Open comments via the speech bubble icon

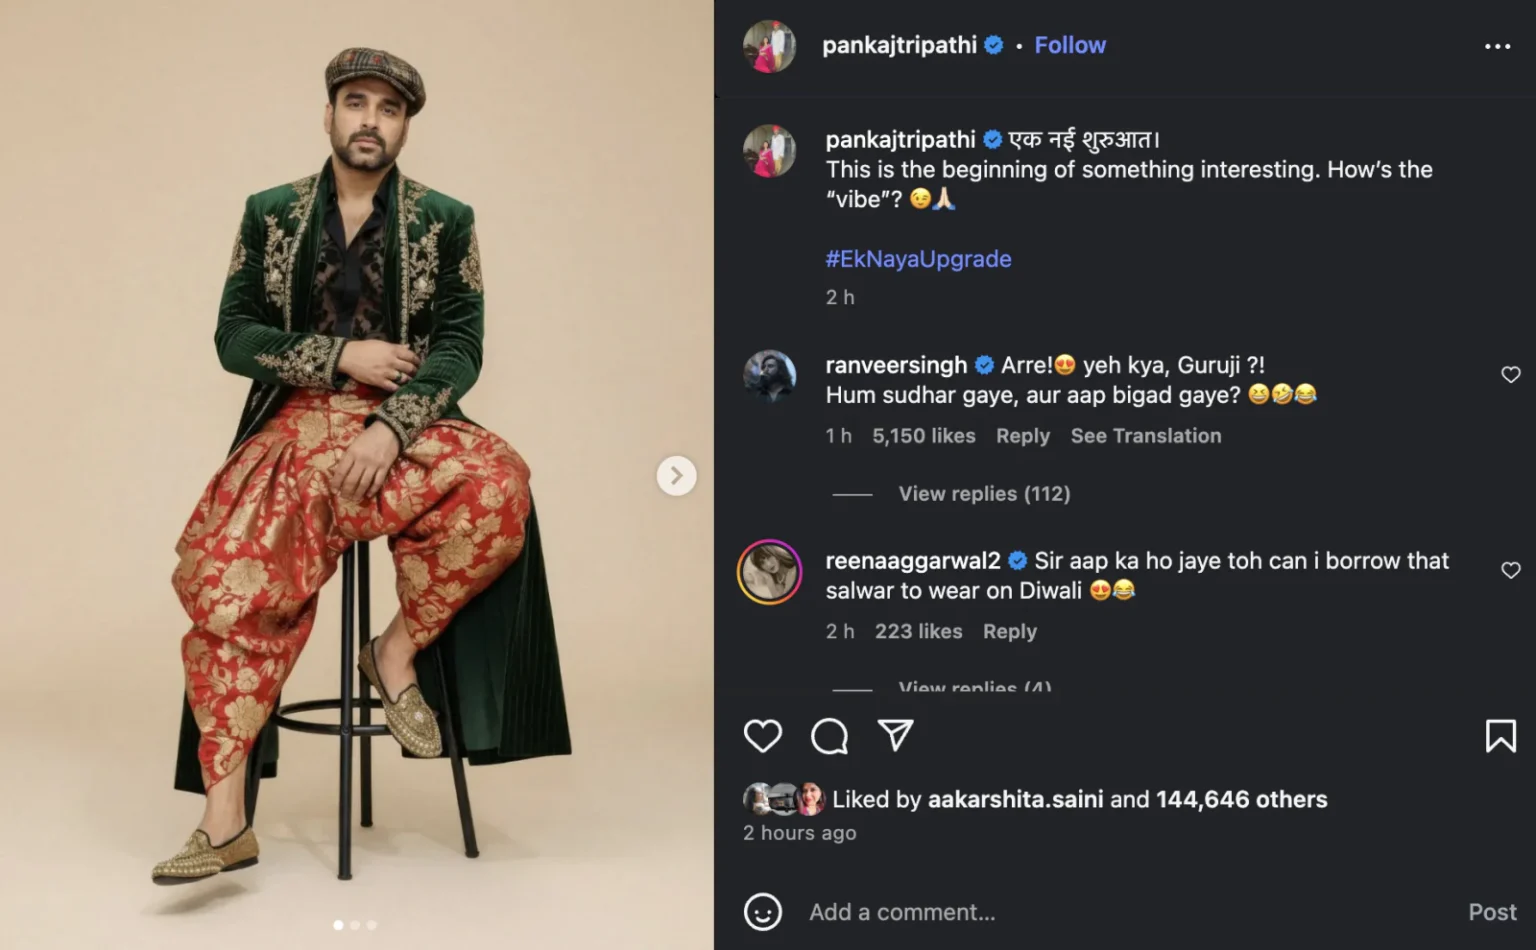pyautogui.click(x=829, y=736)
